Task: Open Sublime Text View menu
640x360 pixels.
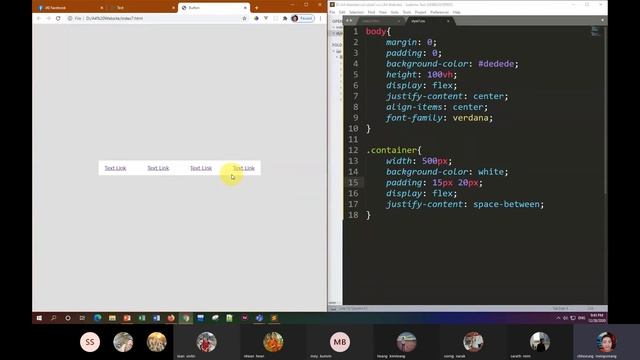Action: (382, 12)
